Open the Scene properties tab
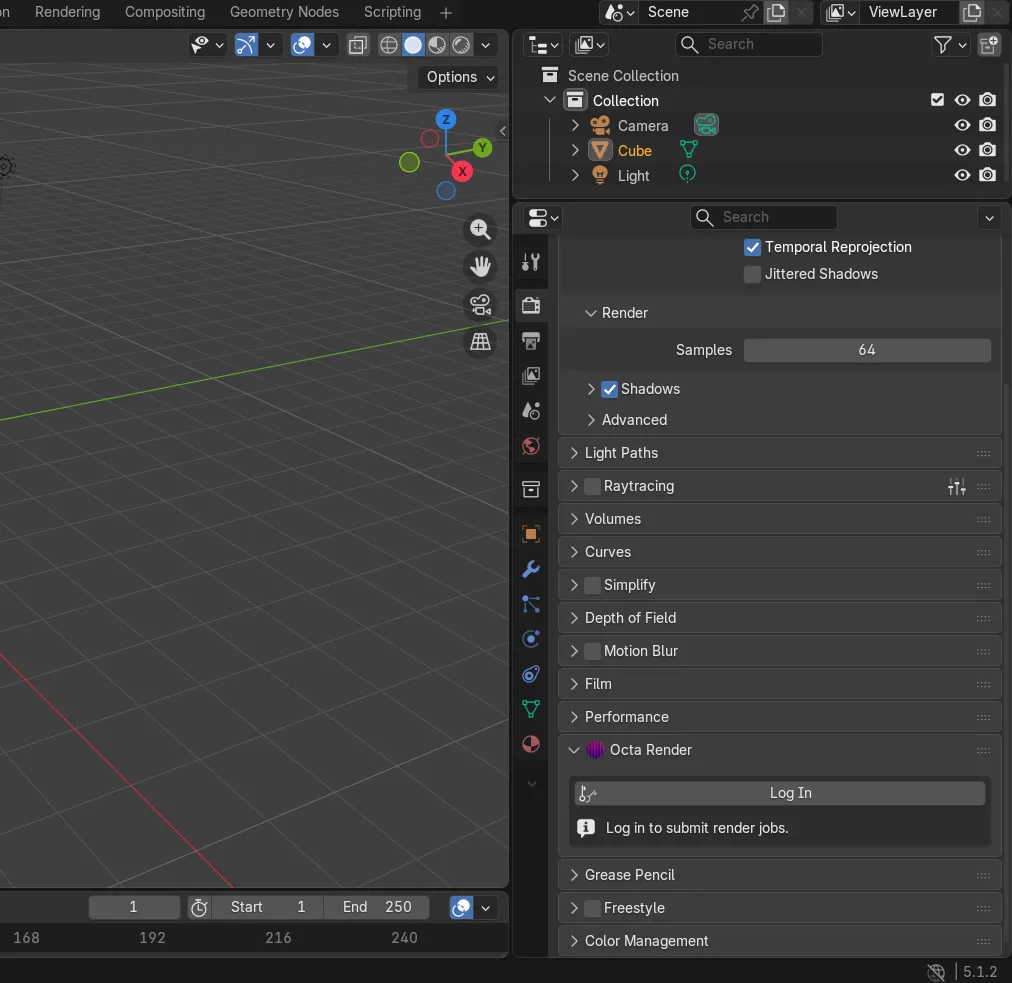Screen dimensions: 1012x983 coord(531,410)
